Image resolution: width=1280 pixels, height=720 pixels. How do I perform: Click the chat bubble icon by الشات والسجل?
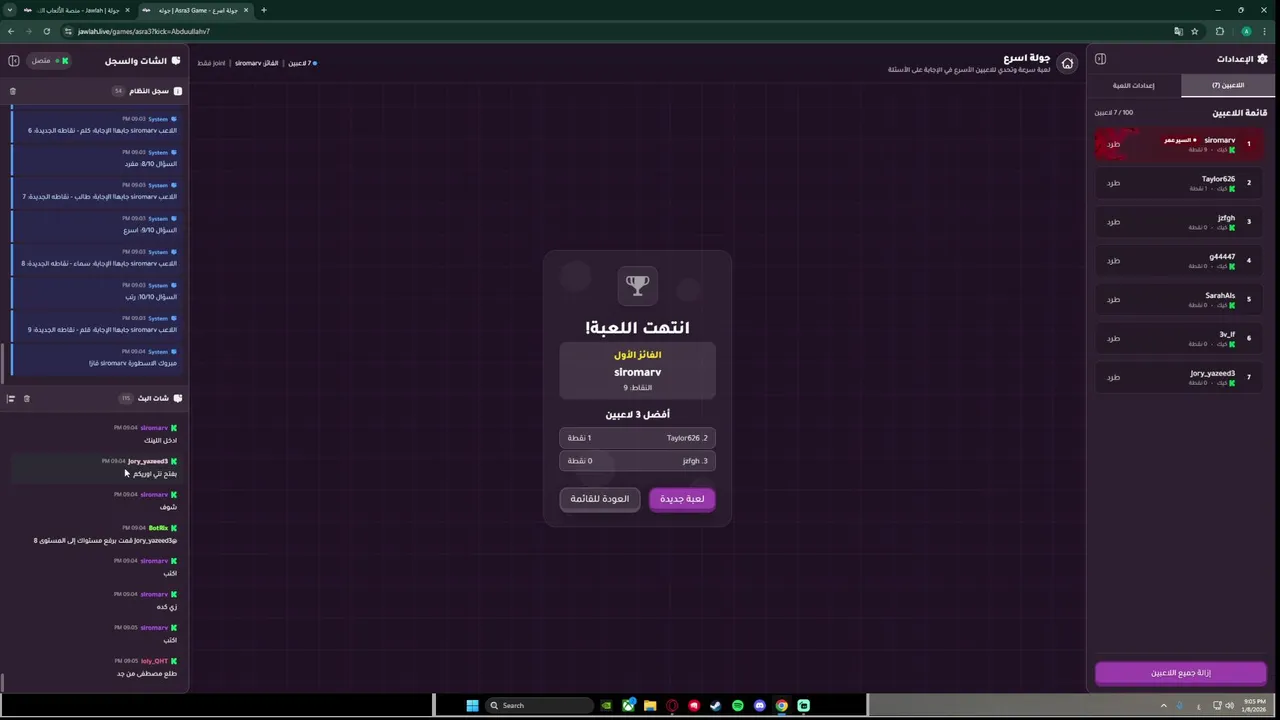pyautogui.click(x=176, y=61)
